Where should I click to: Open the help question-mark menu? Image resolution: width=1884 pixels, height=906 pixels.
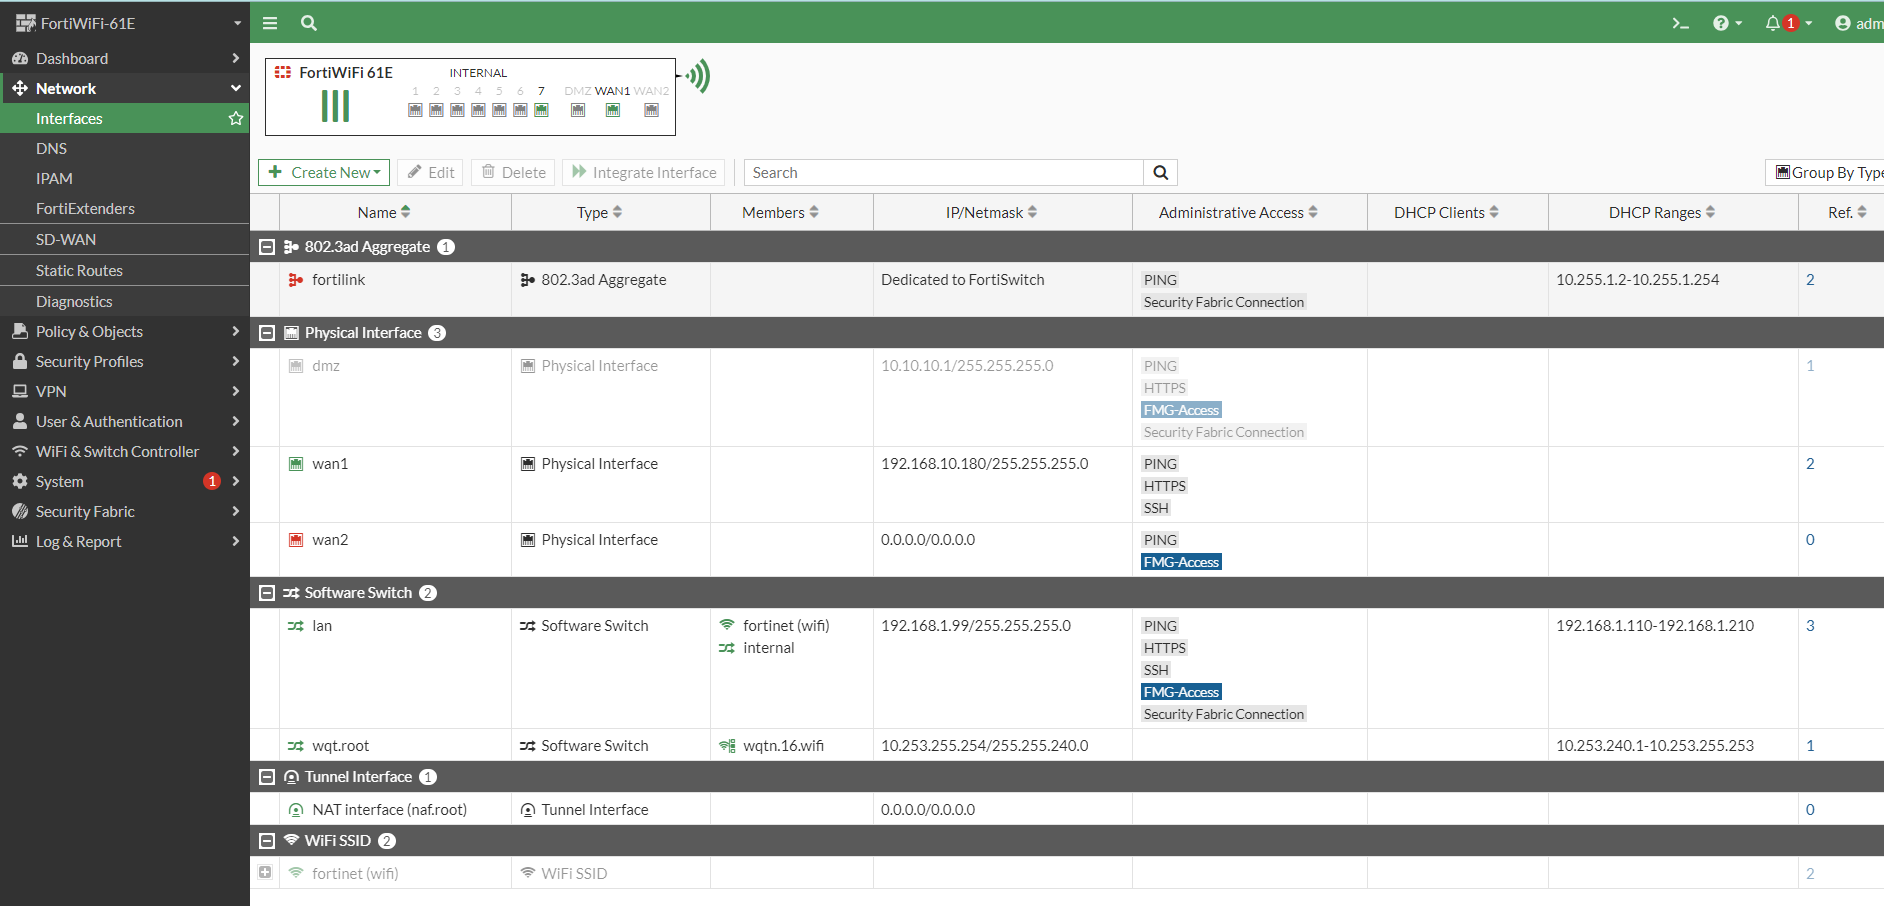coord(1727,23)
